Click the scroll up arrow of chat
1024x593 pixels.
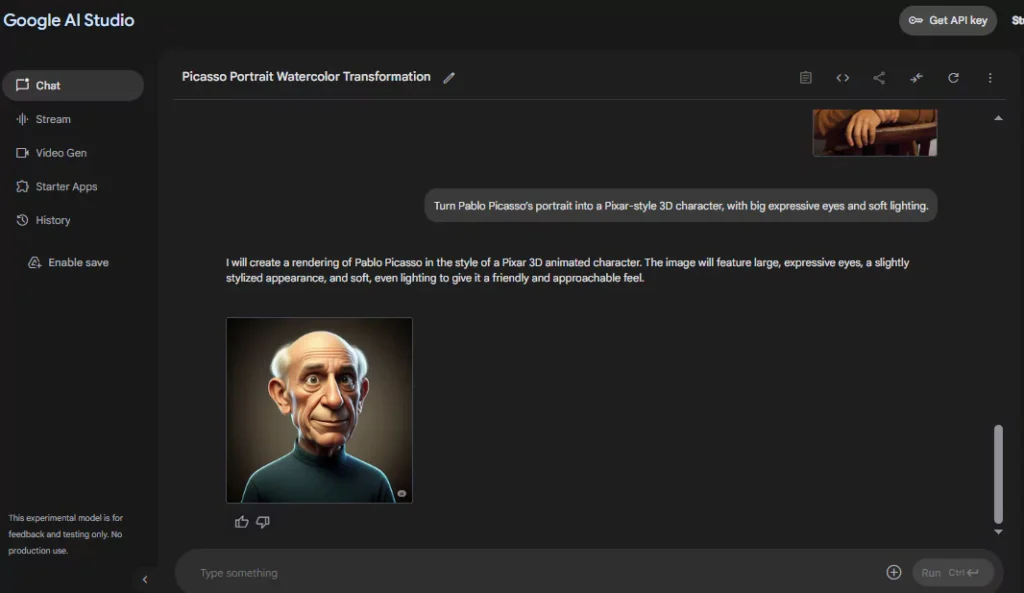click(998, 118)
